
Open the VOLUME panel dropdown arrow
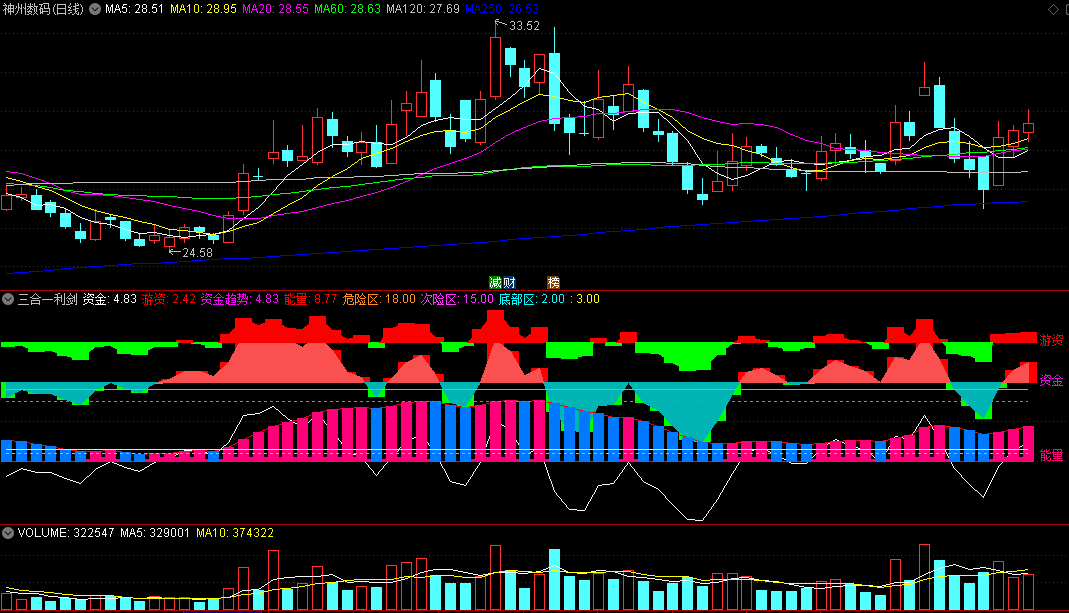coord(8,533)
